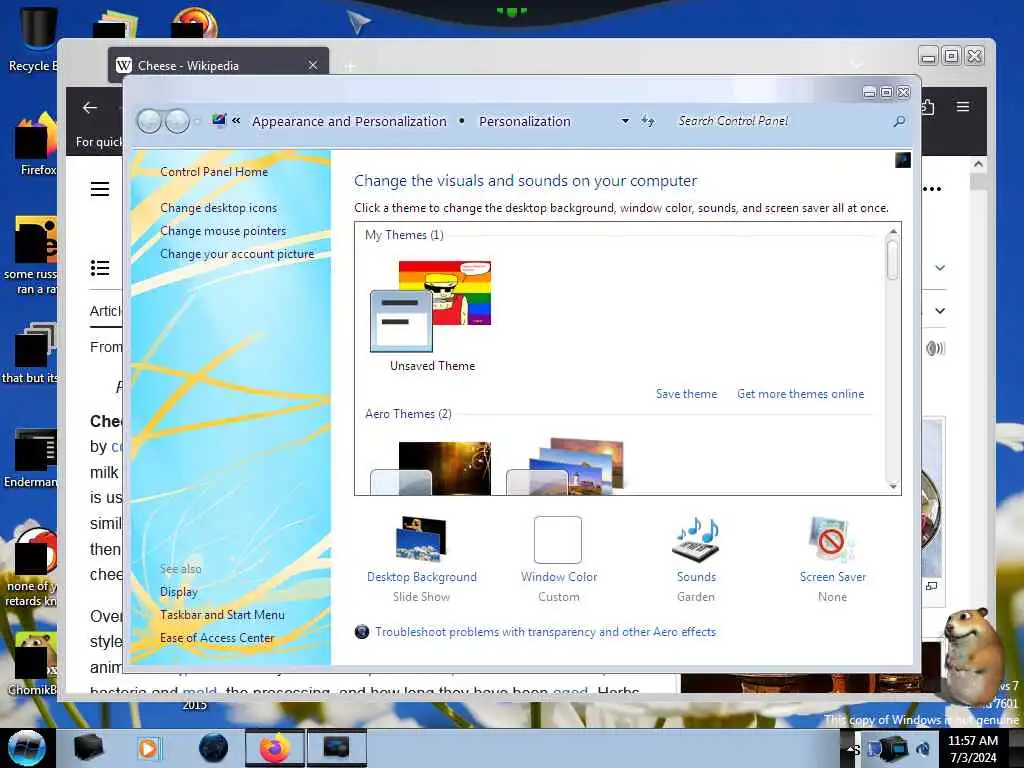
Task: Click the Personalization taskbar button
Action: (x=336, y=748)
